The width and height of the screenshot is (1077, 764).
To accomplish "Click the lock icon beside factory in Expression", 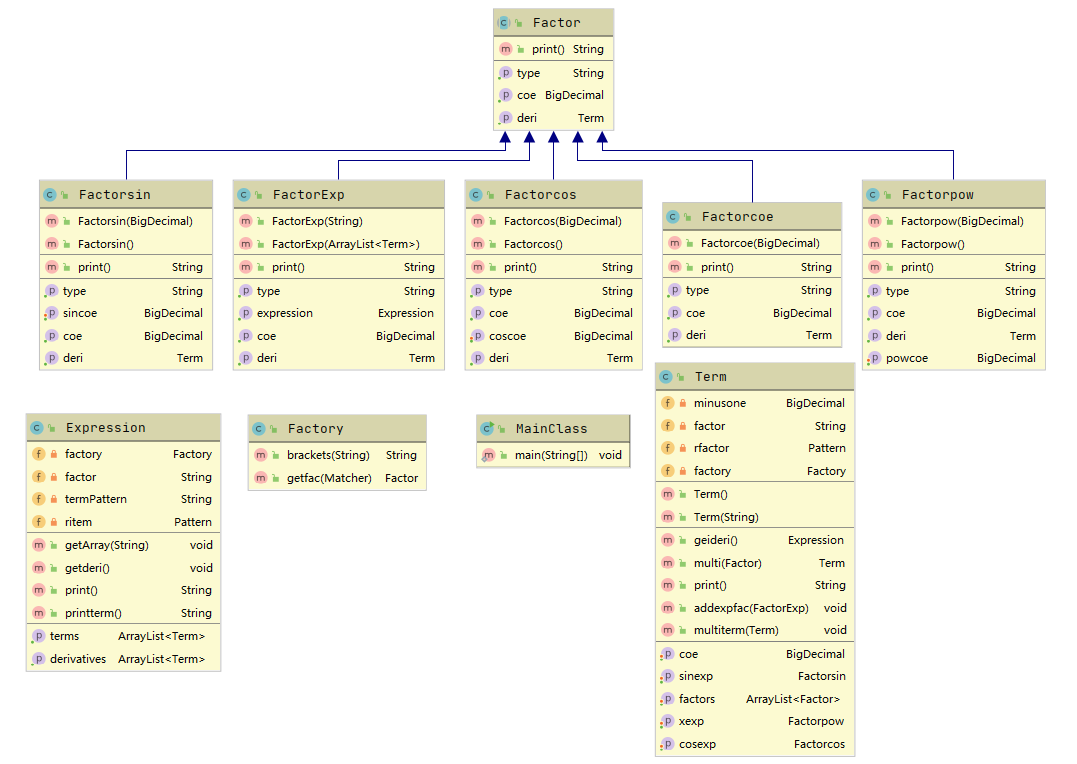I will coord(54,454).
